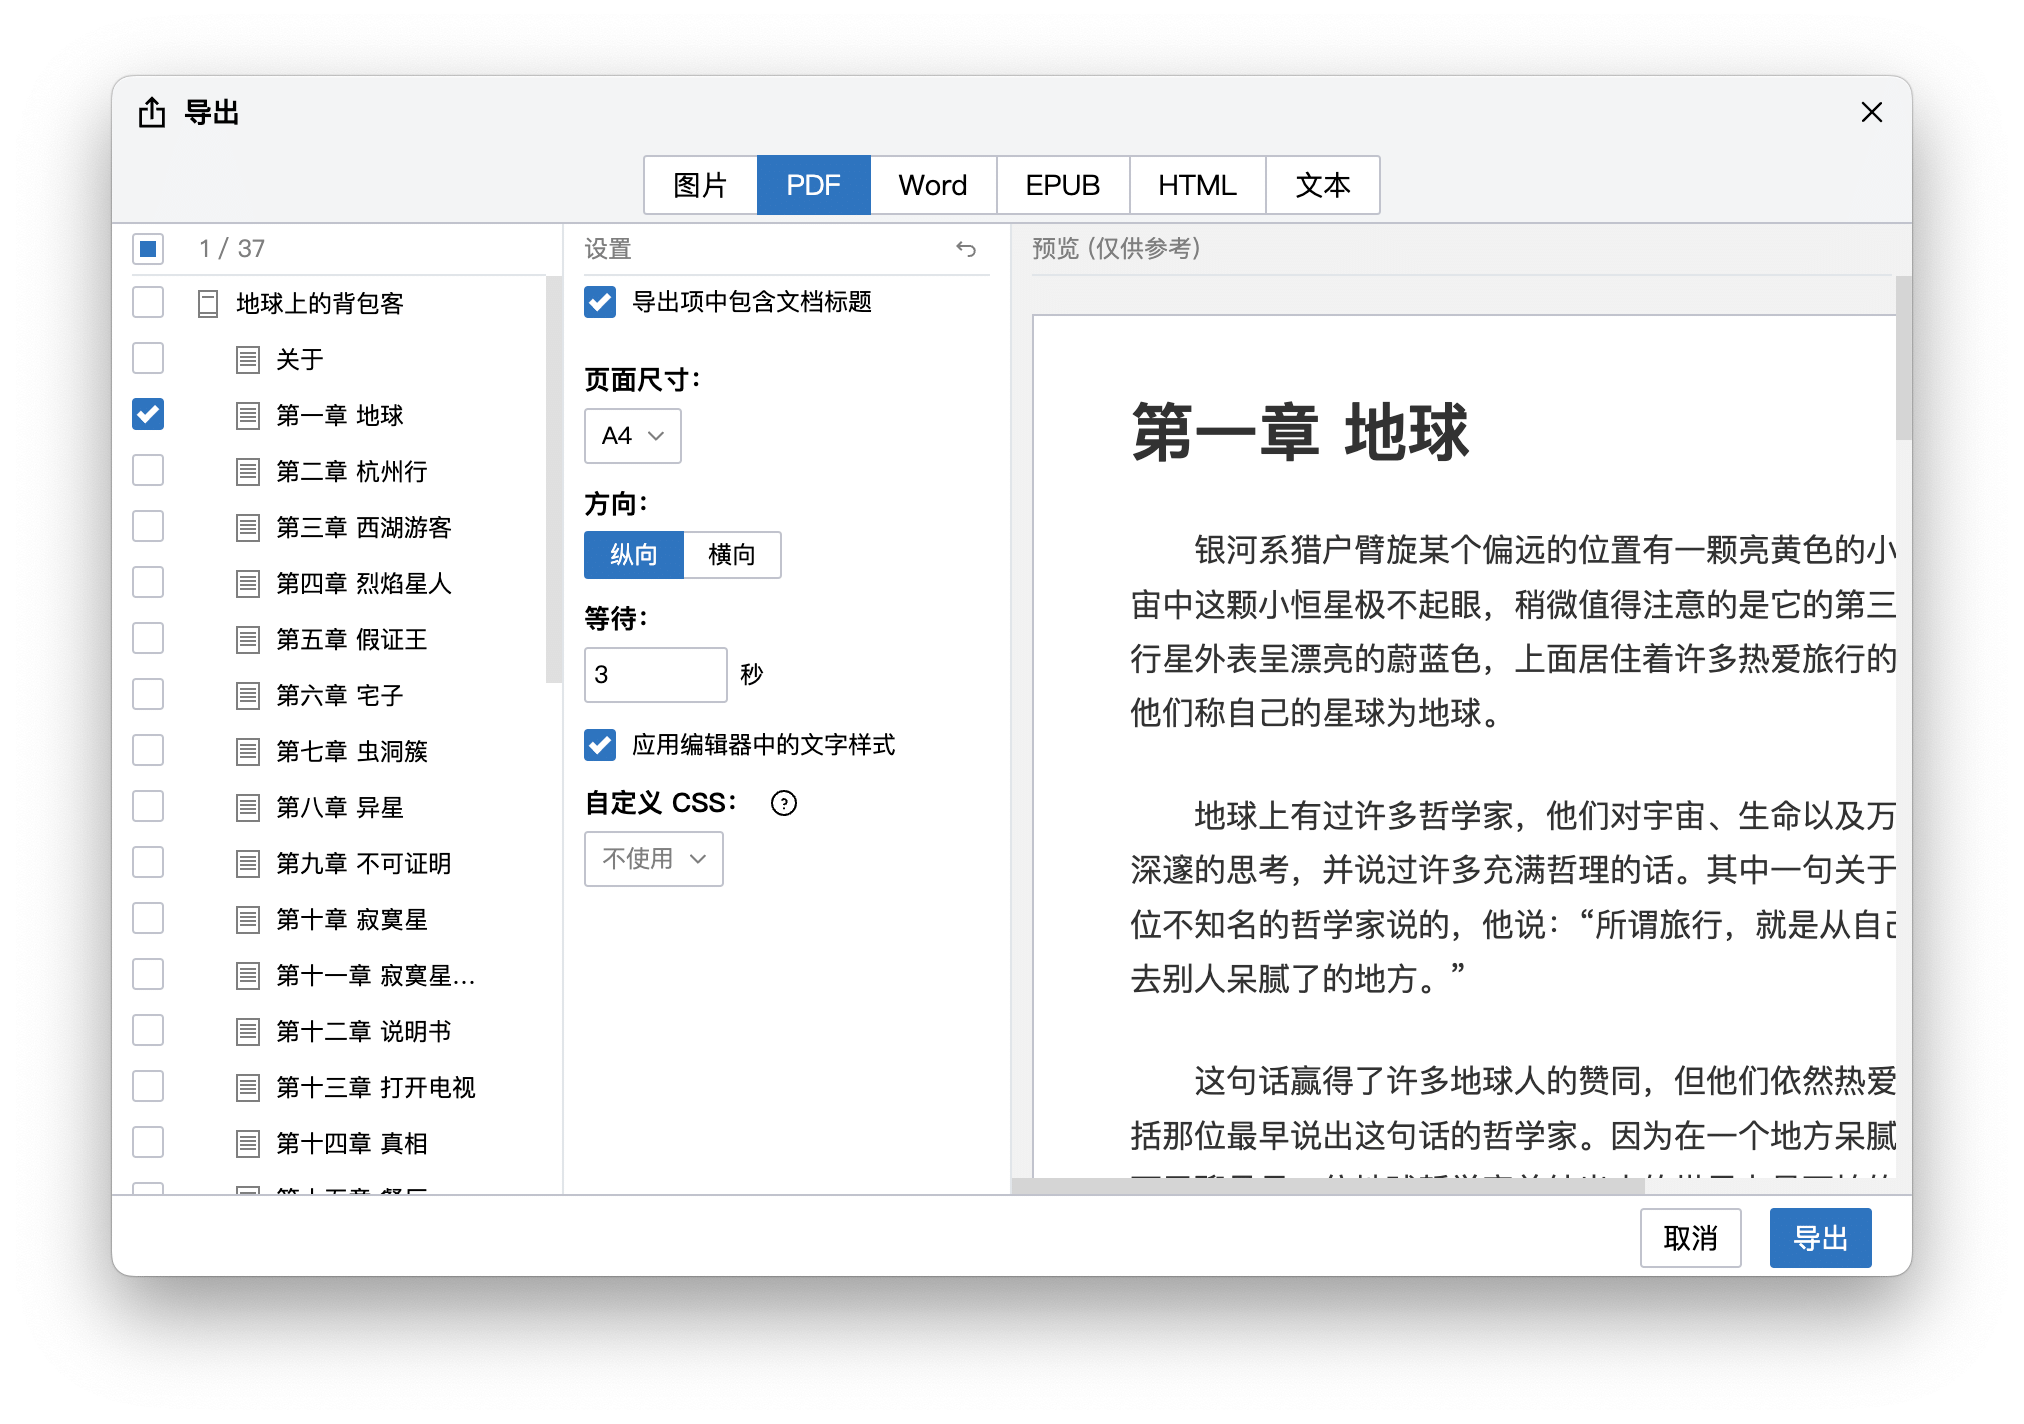
Task: Click the document list scrollbar thumb
Action: 554,480
